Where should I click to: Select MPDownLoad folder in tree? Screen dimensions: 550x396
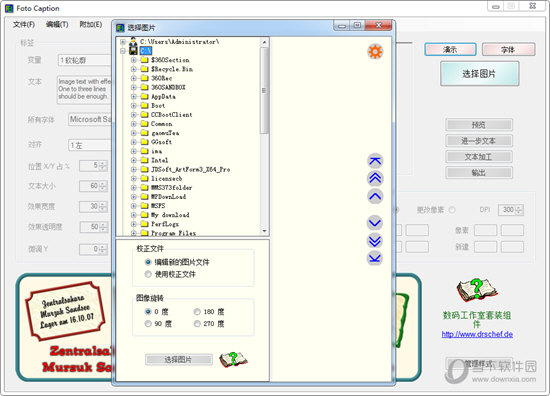168,196
